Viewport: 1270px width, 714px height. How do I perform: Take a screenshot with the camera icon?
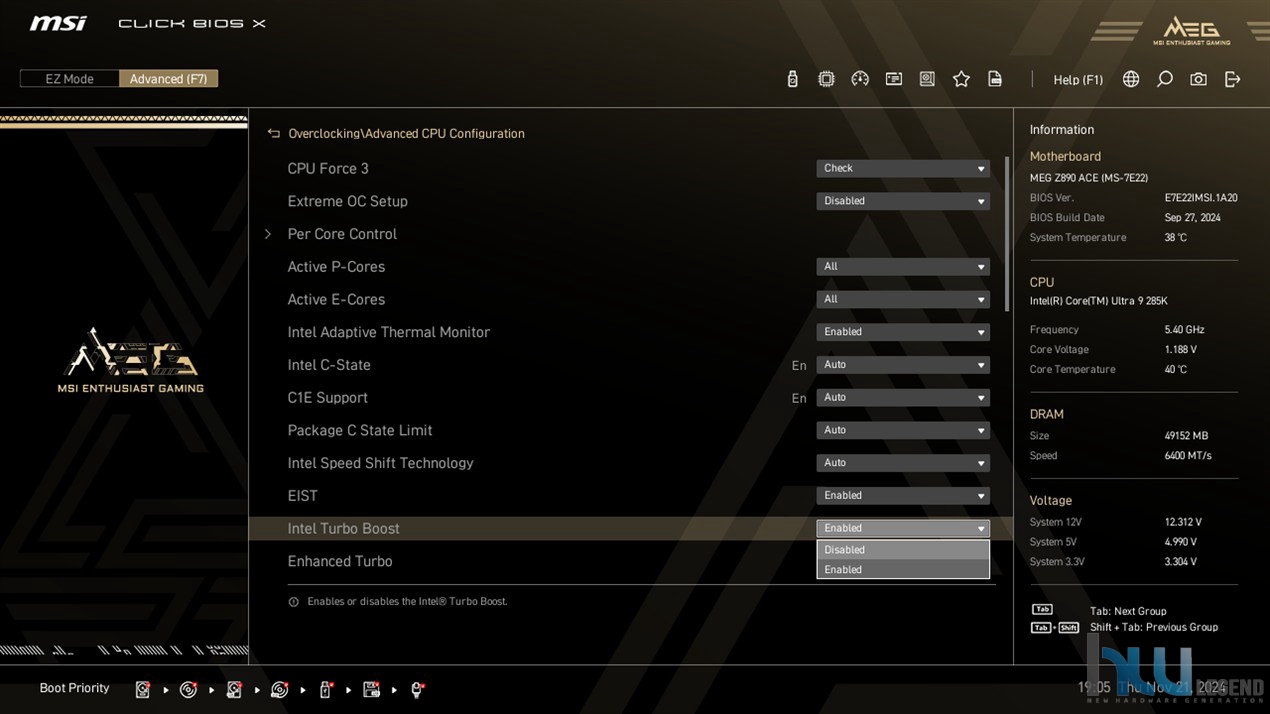tap(1198, 79)
